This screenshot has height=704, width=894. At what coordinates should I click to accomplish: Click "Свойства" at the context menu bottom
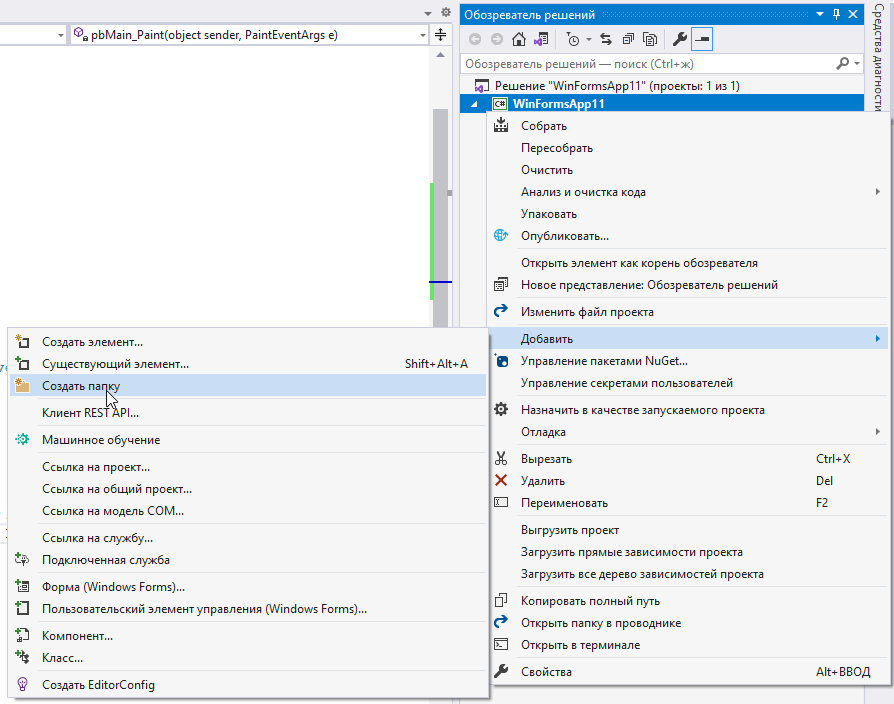546,672
